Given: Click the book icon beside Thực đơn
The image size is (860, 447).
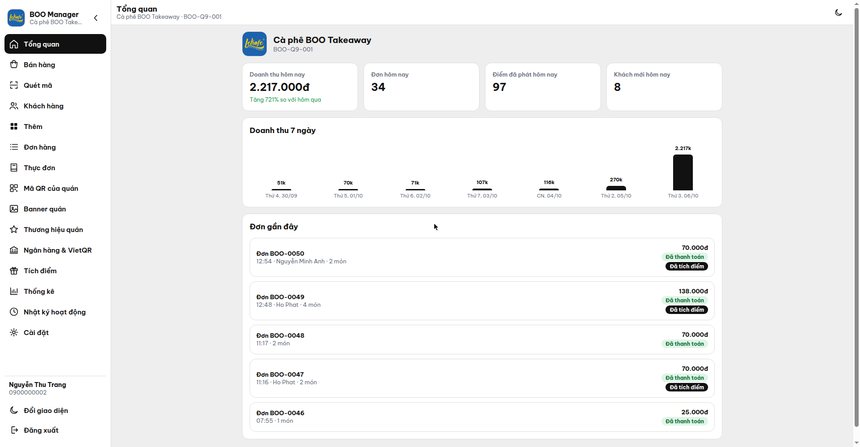Looking at the screenshot, I should (x=14, y=167).
